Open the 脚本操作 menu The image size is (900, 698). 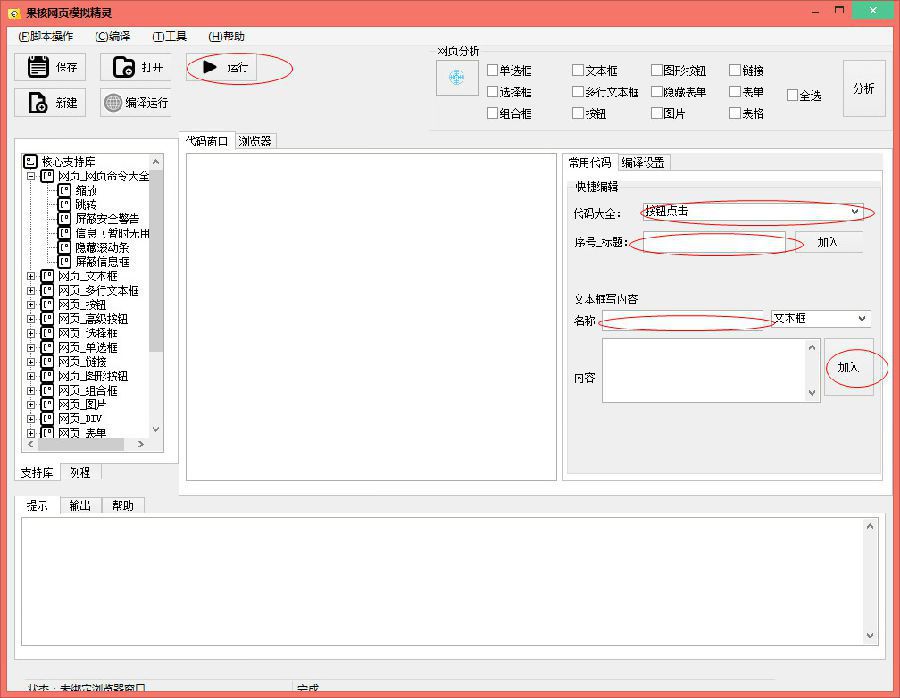46,36
